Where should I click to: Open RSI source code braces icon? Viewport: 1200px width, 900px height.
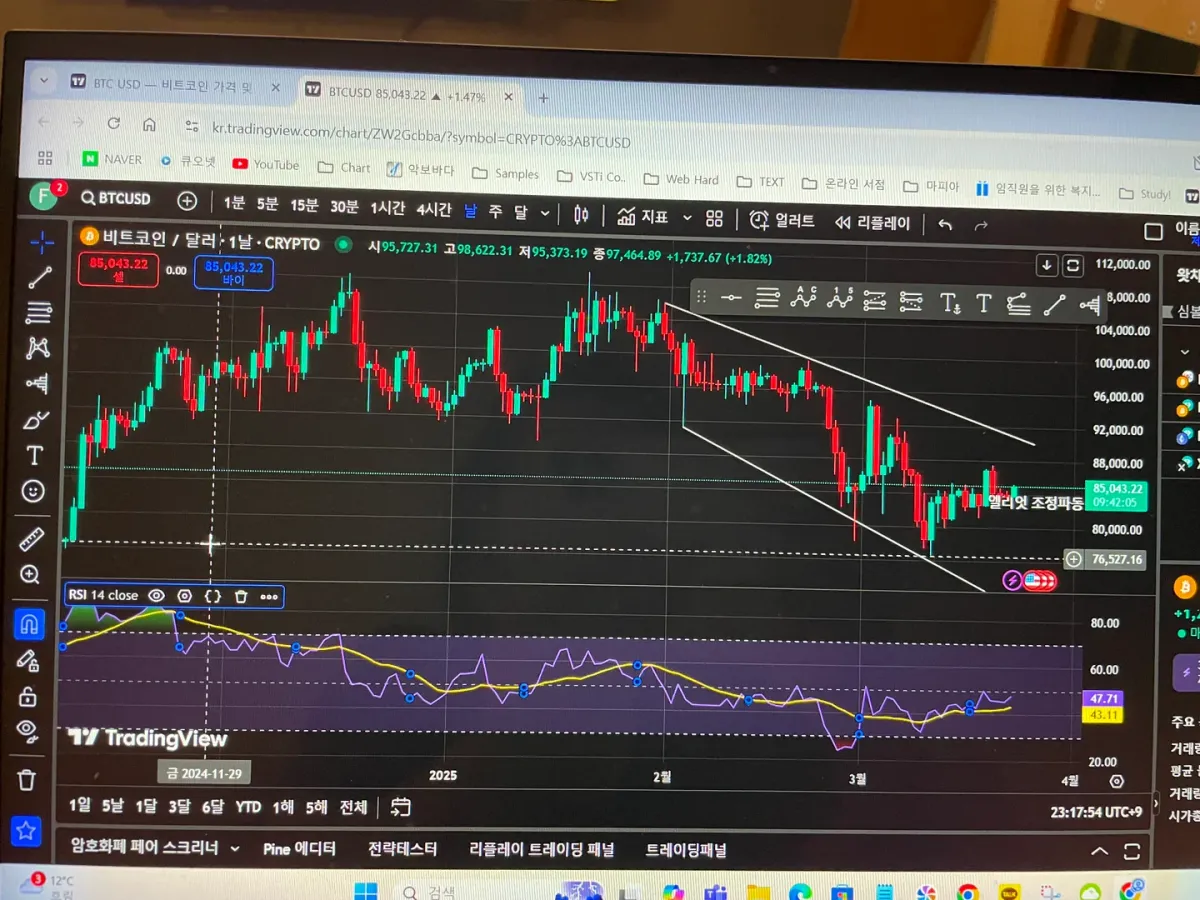tap(213, 596)
